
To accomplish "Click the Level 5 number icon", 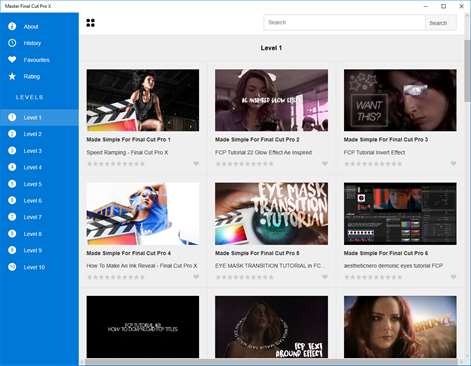I will pos(12,184).
